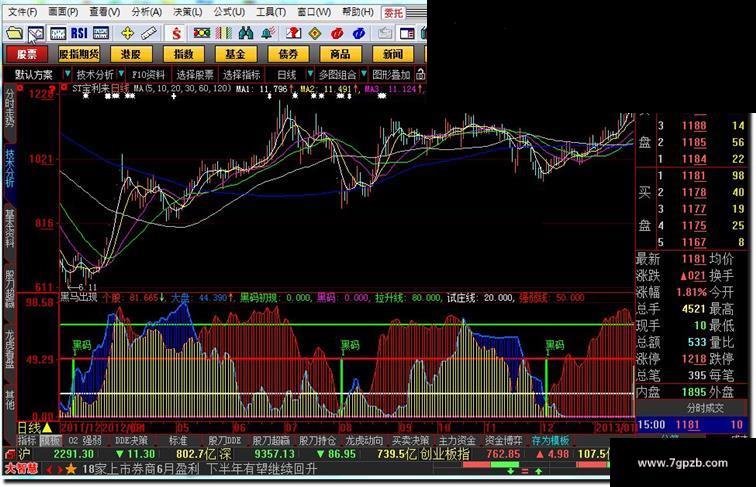The width and height of the screenshot is (756, 487).
Task: Open the 文件(F) menu
Action: point(22,12)
